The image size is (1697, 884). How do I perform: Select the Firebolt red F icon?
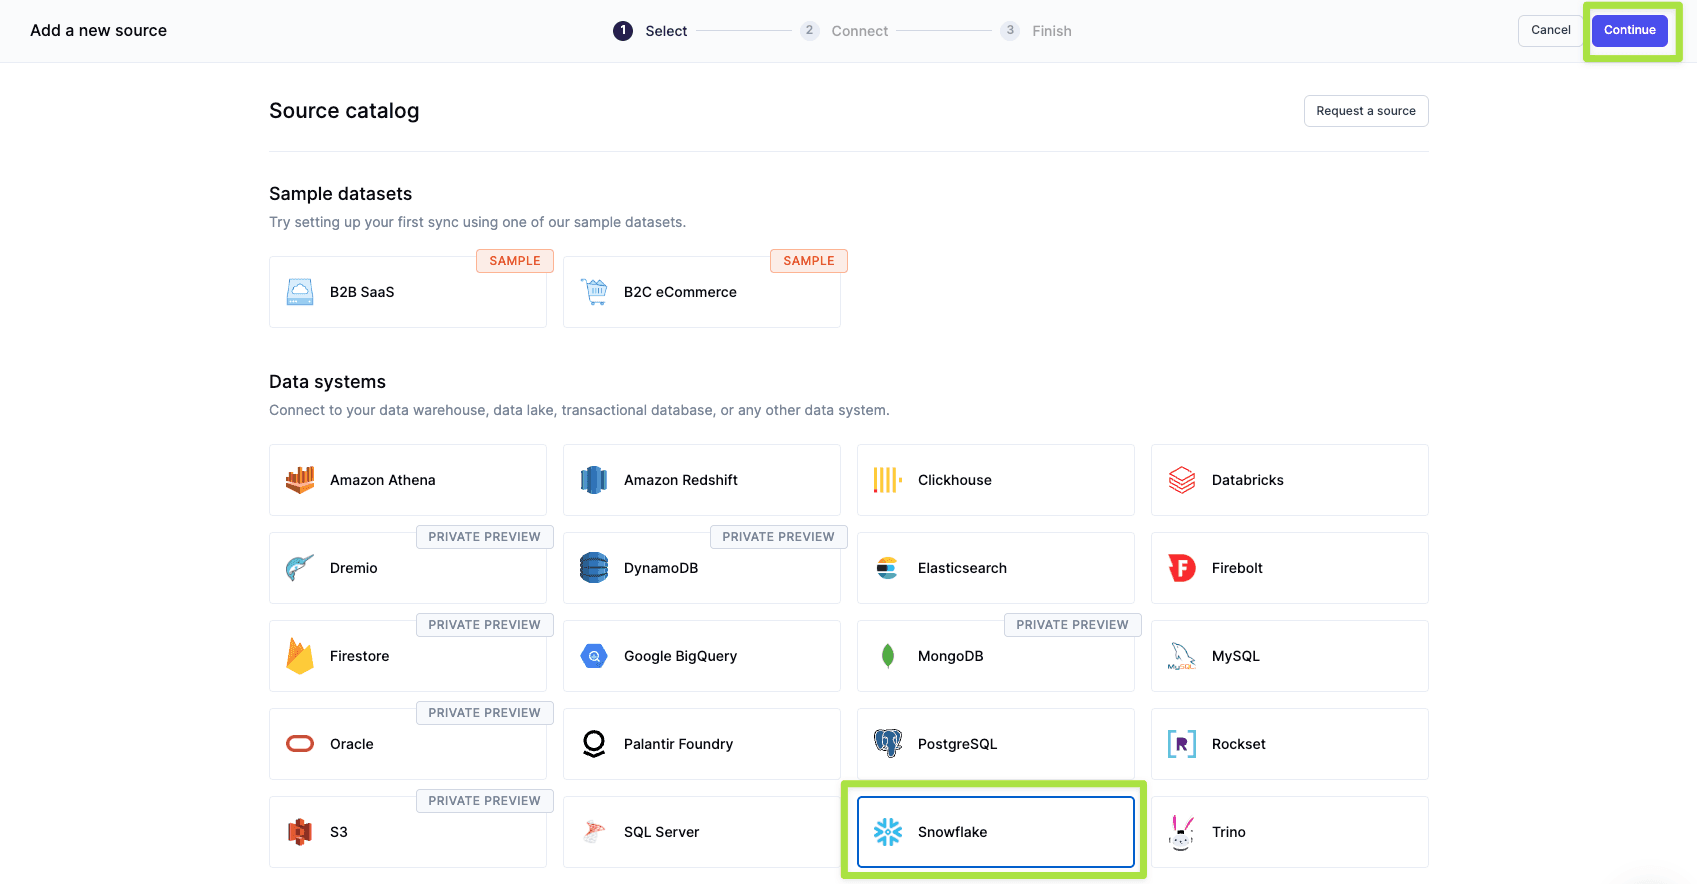click(x=1182, y=568)
